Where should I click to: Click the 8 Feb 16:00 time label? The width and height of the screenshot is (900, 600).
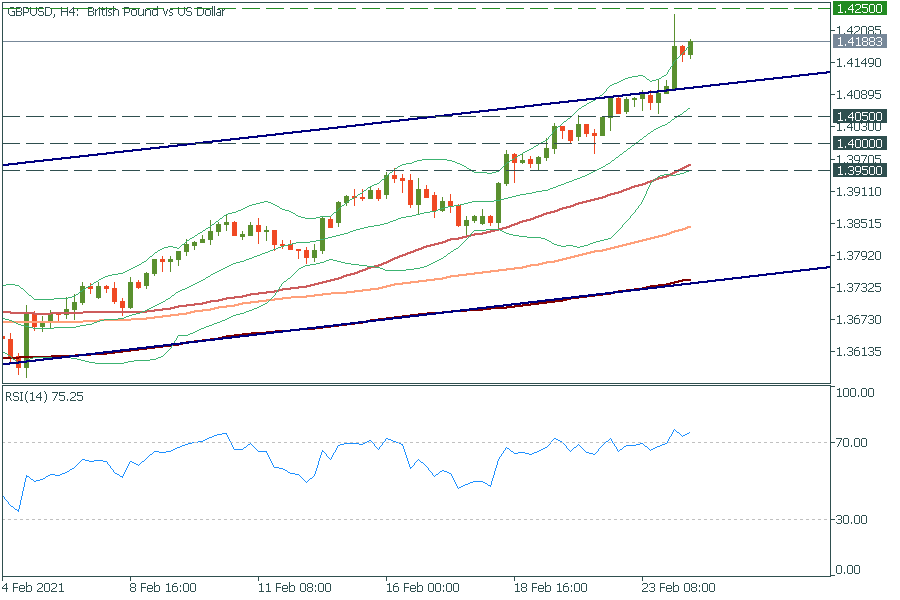coord(163,588)
